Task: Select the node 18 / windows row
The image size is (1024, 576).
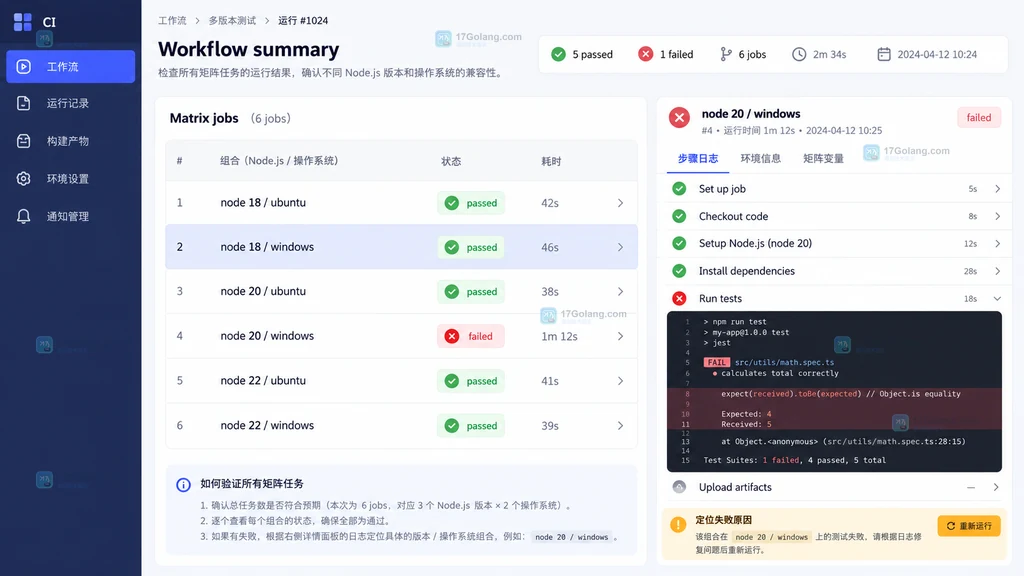Action: click(402, 247)
